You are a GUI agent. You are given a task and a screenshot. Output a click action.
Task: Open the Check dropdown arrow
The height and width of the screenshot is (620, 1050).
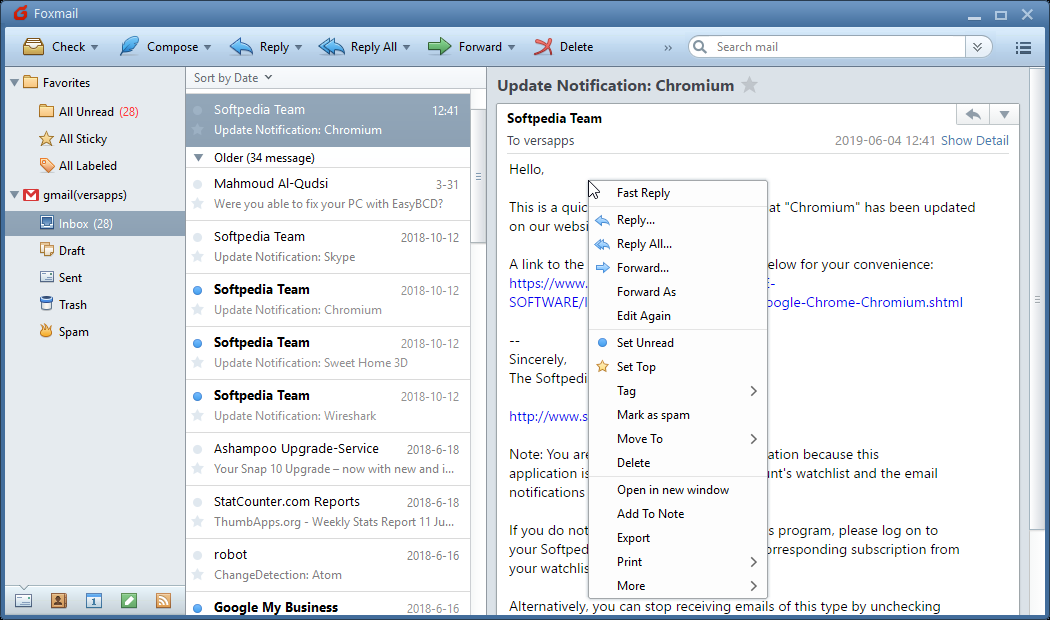coord(94,48)
